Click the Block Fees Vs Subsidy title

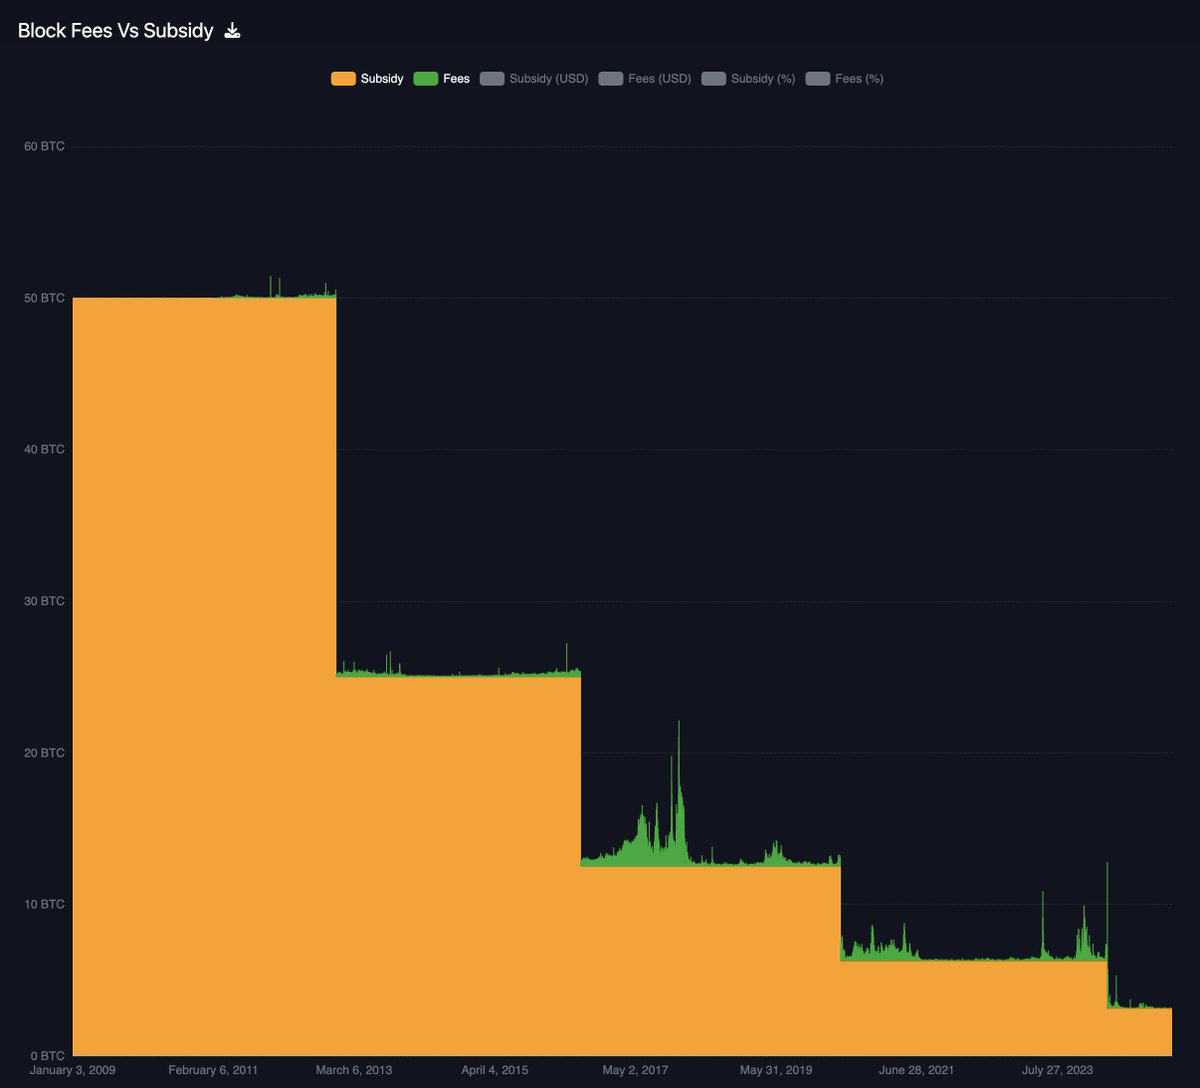coord(116,31)
